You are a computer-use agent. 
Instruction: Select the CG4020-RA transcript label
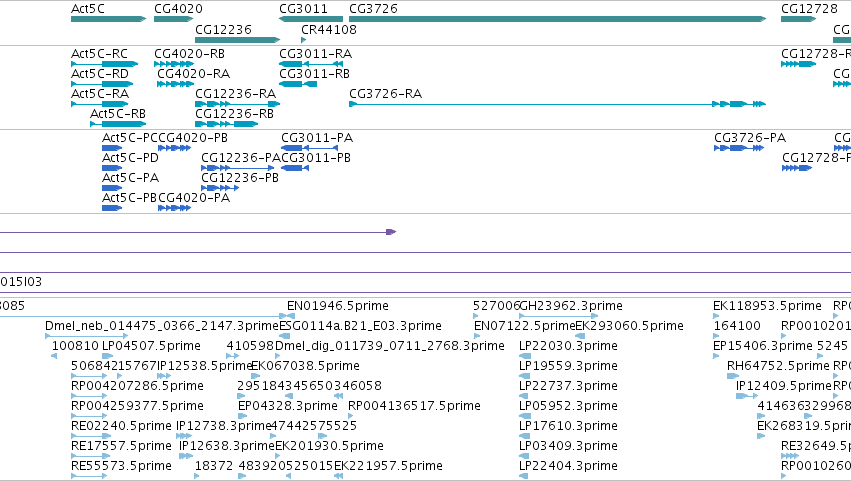[193, 73]
